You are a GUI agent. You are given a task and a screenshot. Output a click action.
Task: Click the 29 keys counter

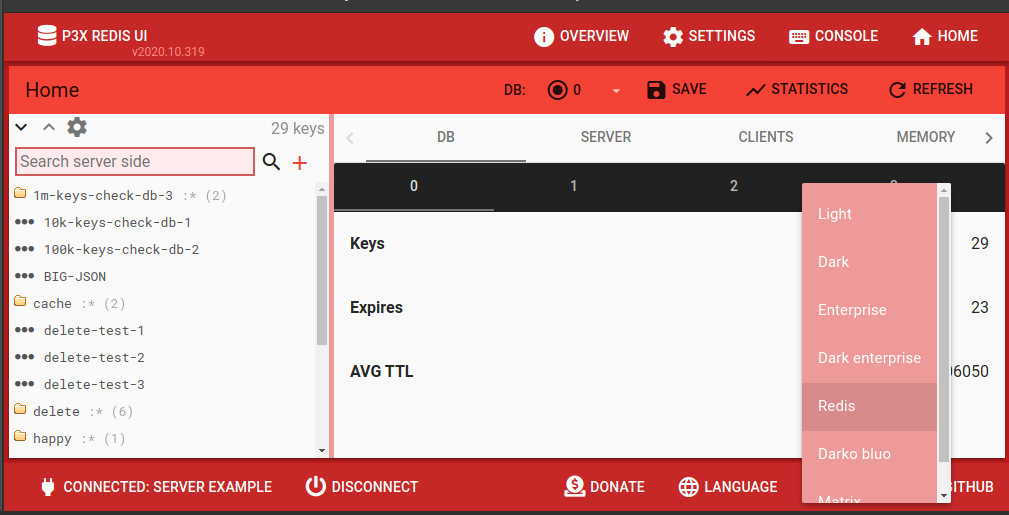point(298,129)
